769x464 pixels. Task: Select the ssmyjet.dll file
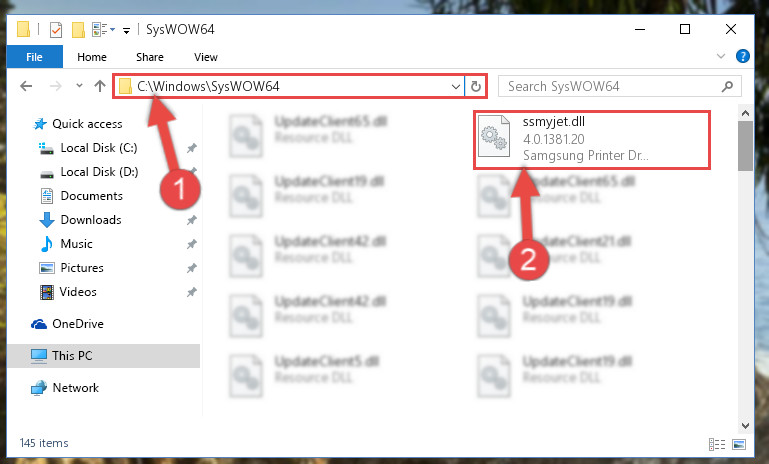(x=592, y=140)
